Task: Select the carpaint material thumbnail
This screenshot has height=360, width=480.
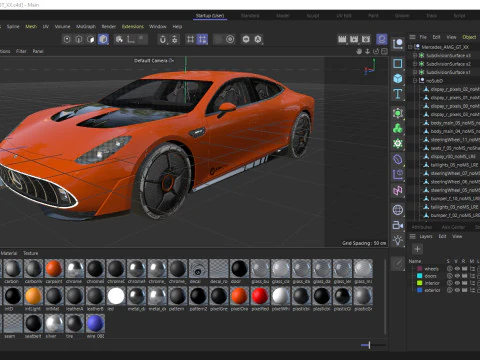Action: coord(54,269)
